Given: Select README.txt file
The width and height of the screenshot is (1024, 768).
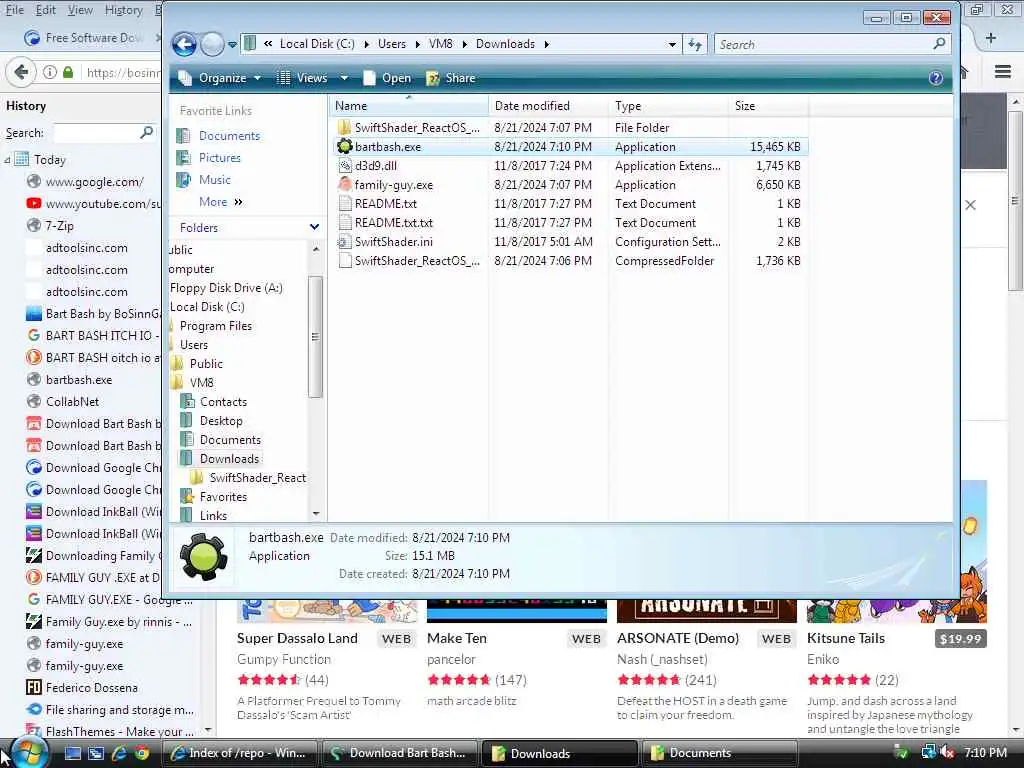Looking at the screenshot, I should [385, 204].
